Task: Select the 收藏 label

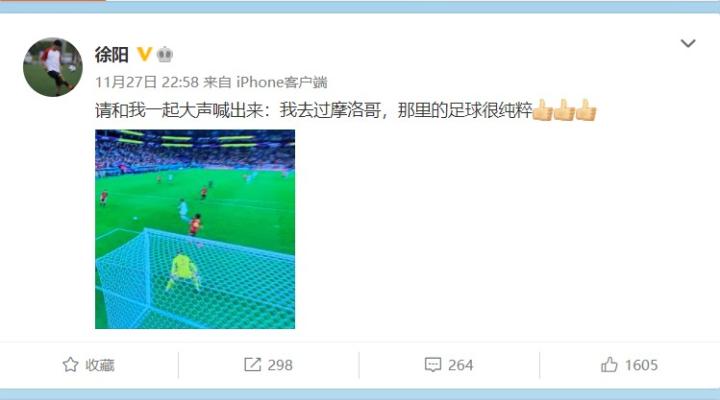Action: 100,365
